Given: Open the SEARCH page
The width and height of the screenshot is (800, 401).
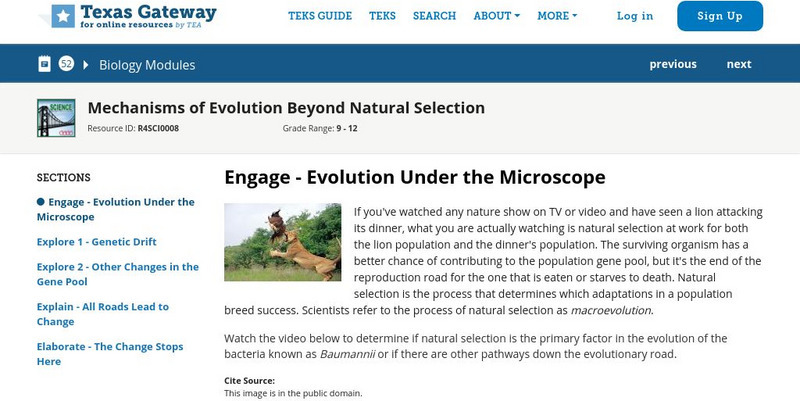Looking at the screenshot, I should [x=434, y=16].
